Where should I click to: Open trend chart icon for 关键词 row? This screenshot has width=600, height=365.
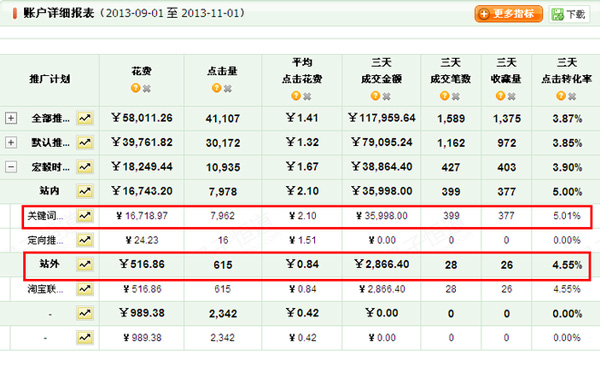85,216
